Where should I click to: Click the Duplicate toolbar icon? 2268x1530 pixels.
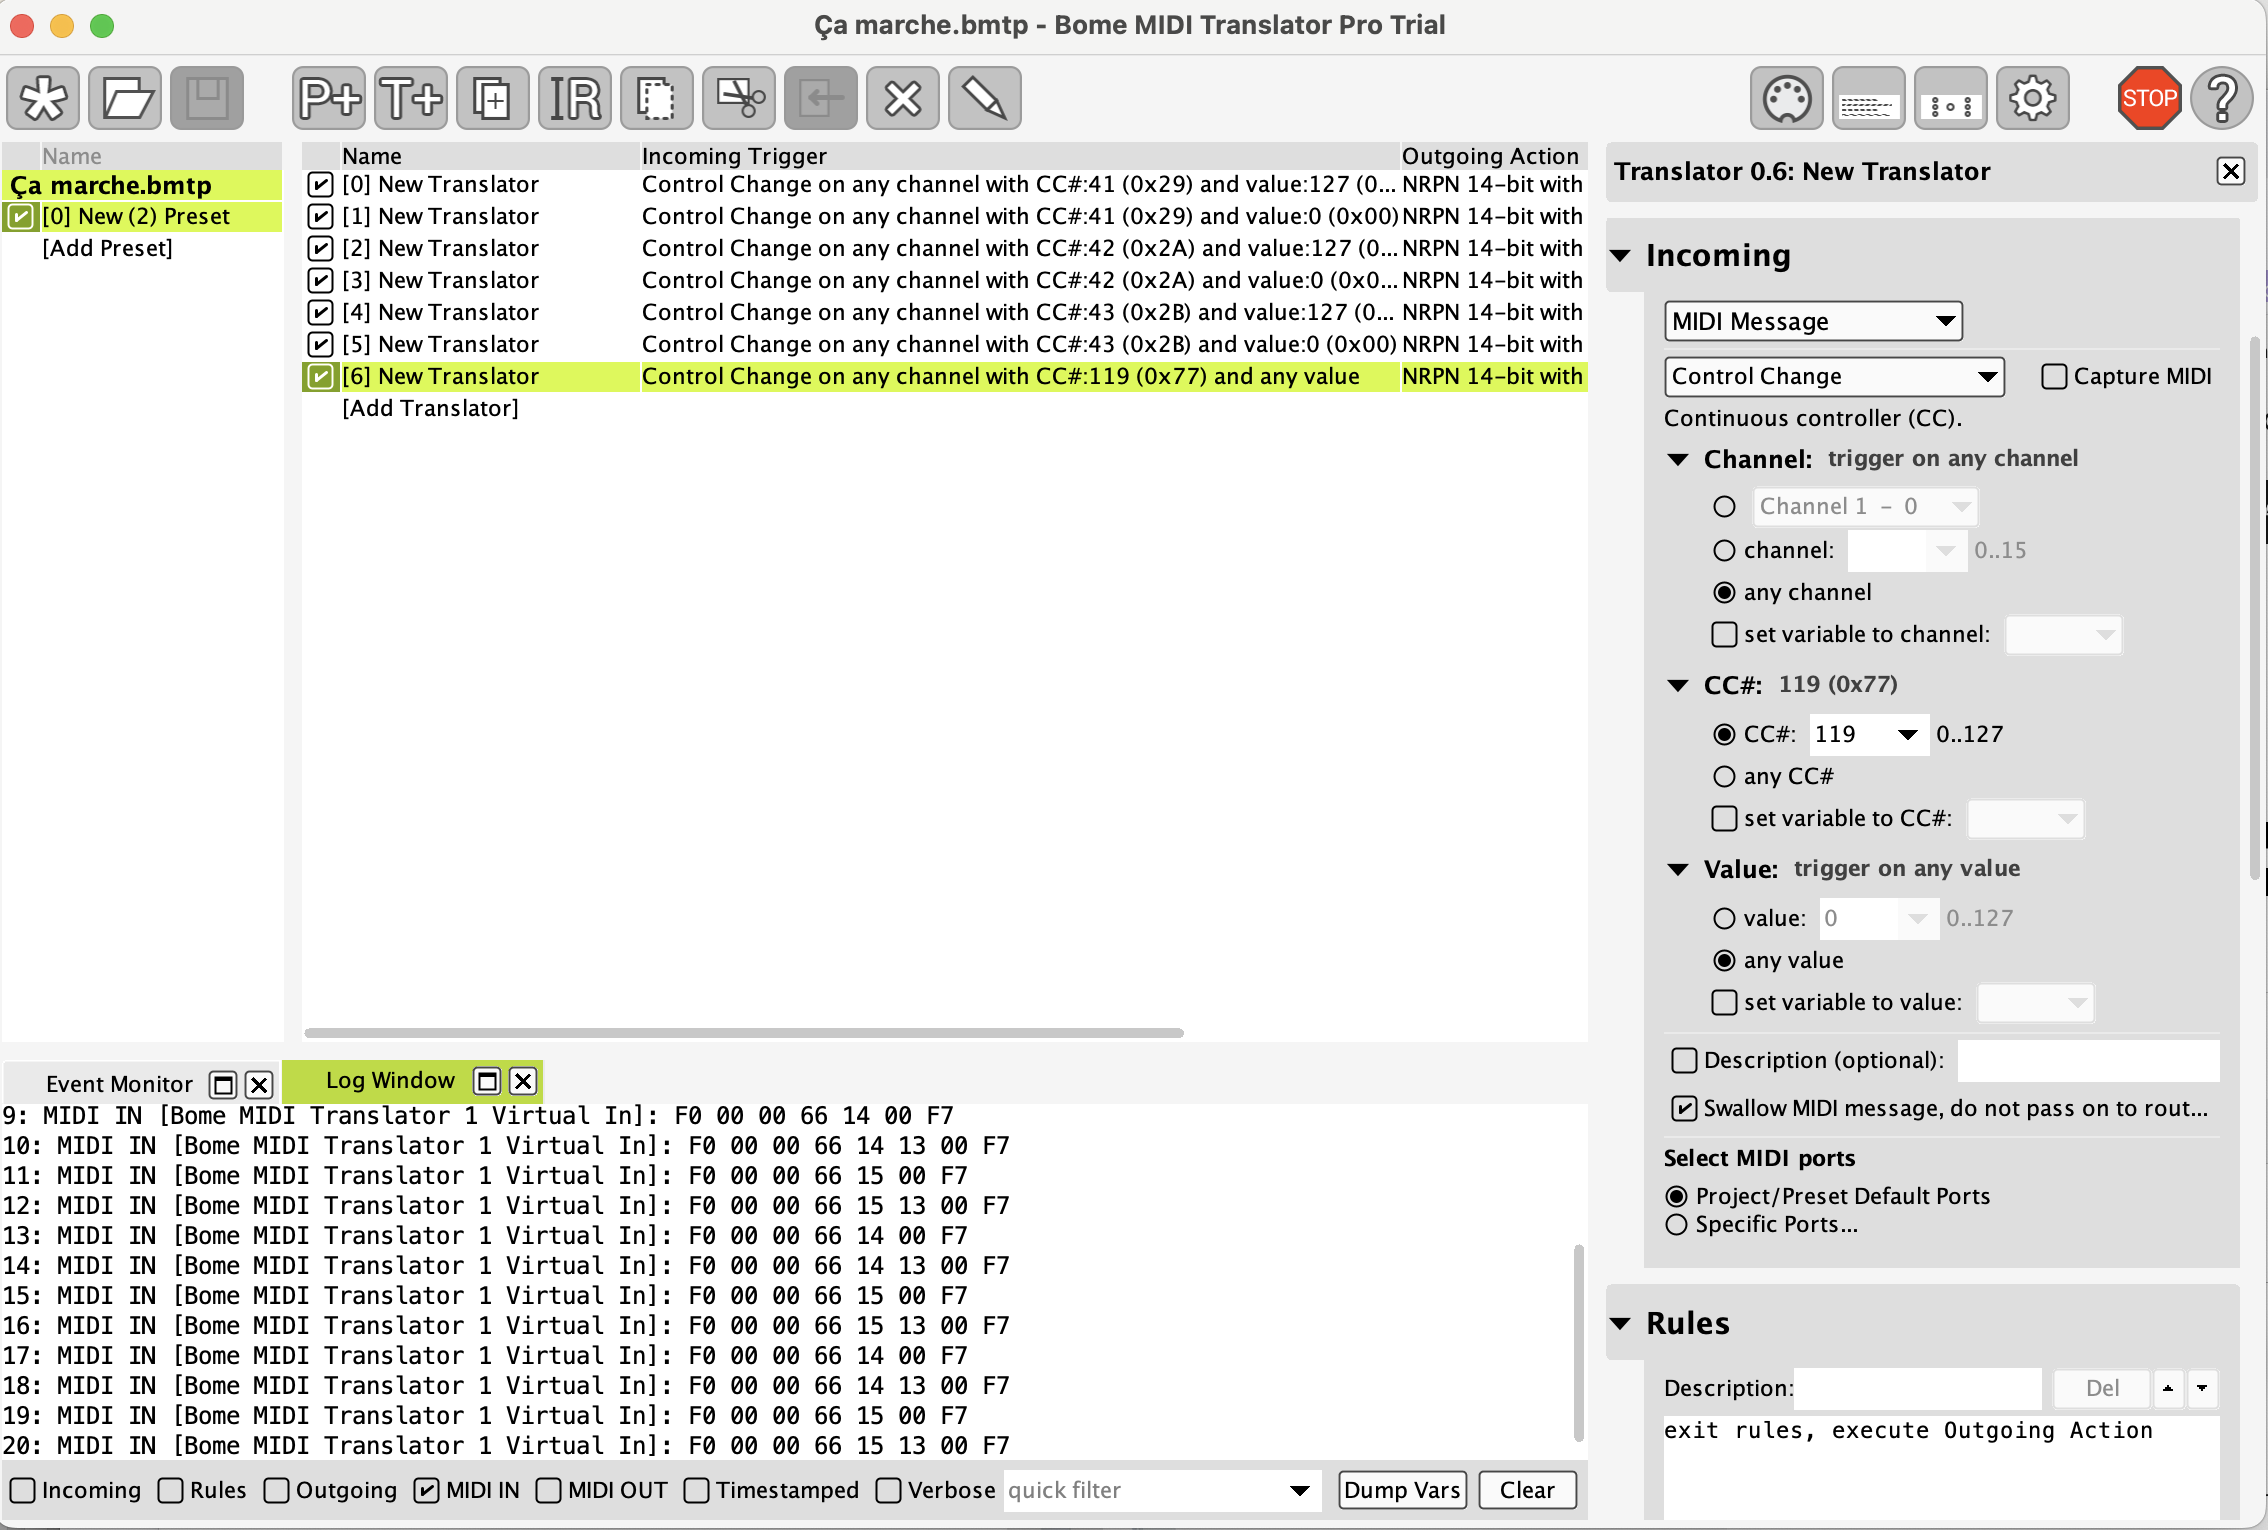click(492, 99)
